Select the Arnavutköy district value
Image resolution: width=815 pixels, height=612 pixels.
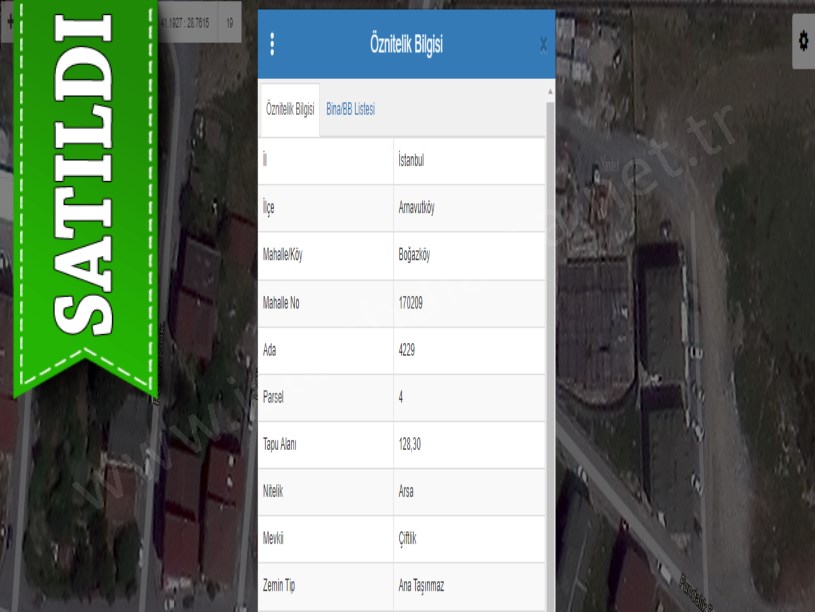coord(416,208)
